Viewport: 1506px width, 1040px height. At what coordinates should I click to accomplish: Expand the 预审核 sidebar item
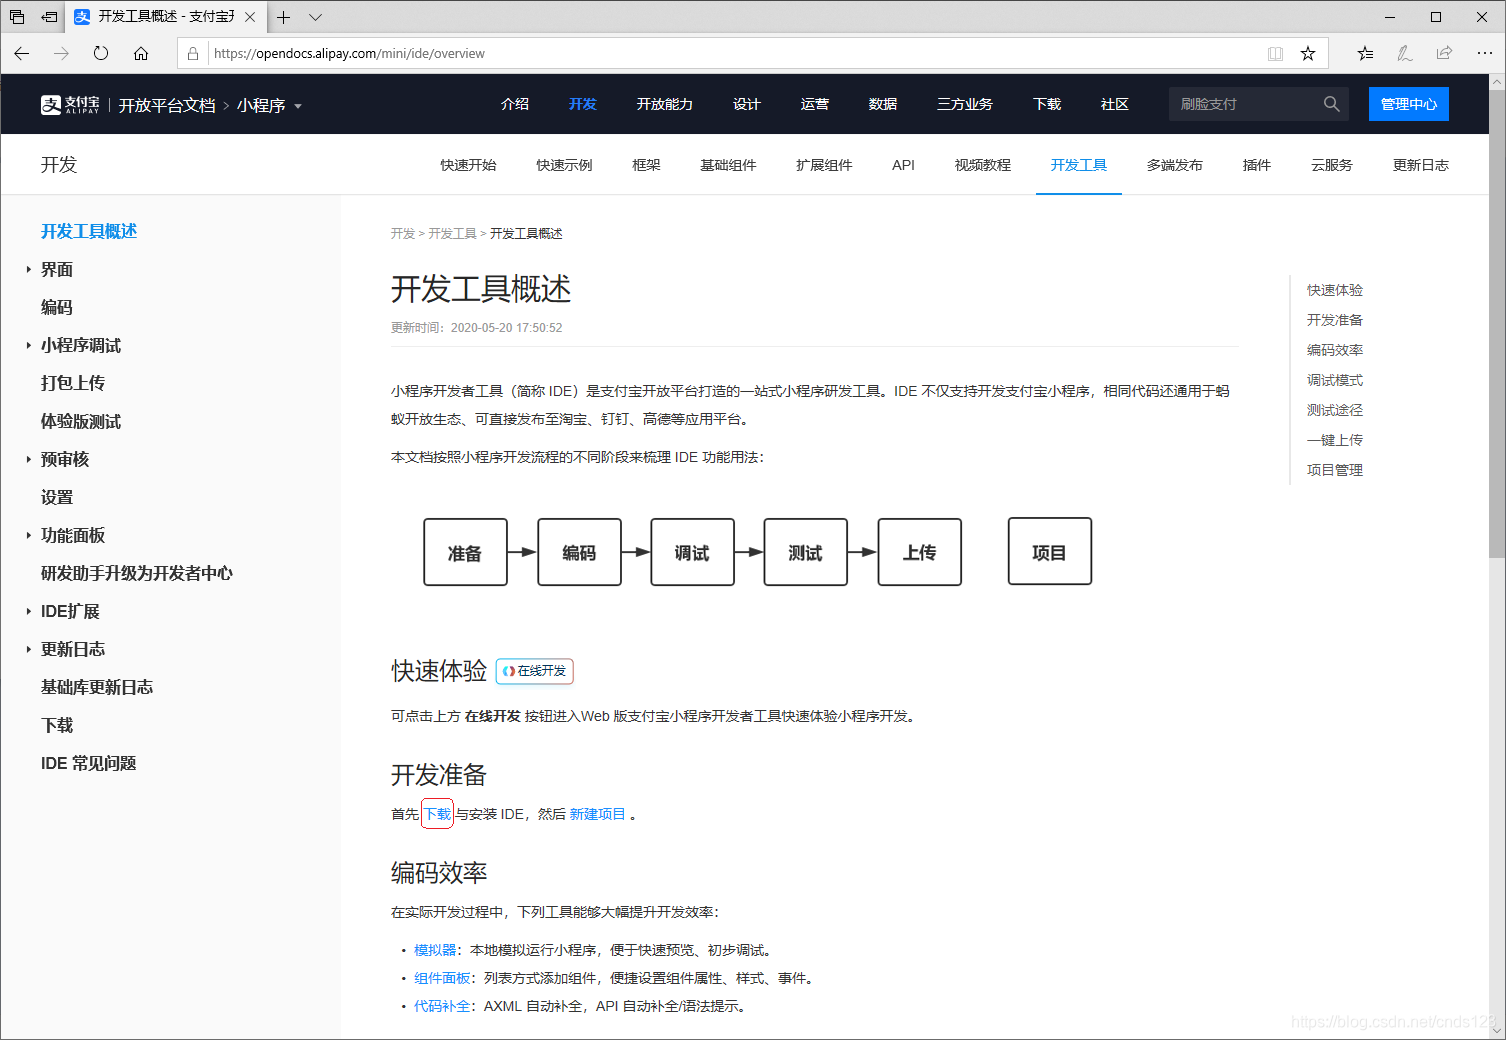tap(29, 459)
